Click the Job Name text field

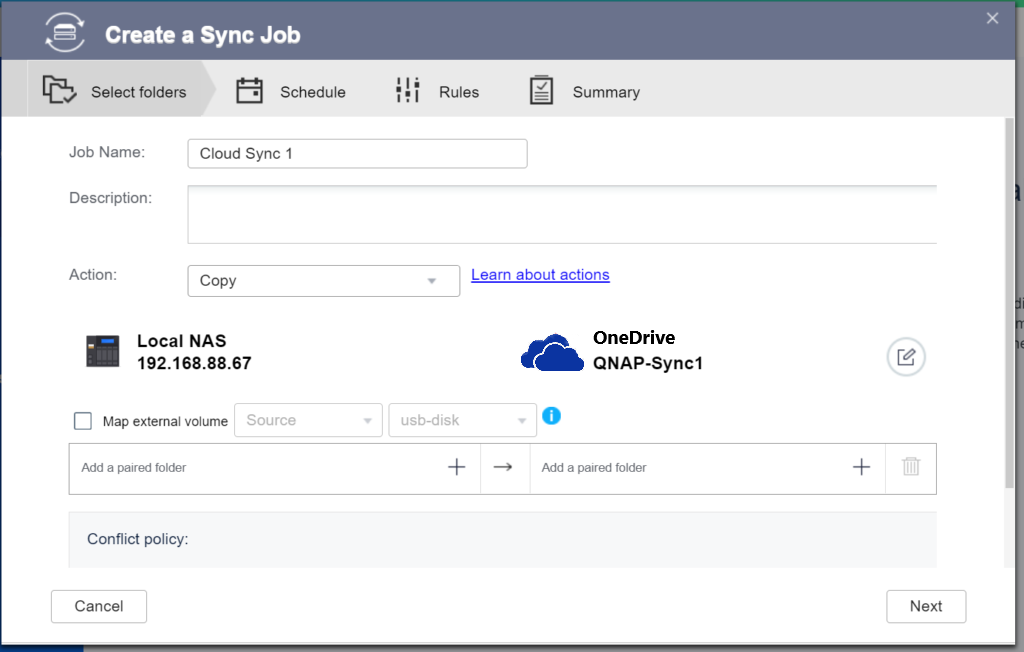357,154
